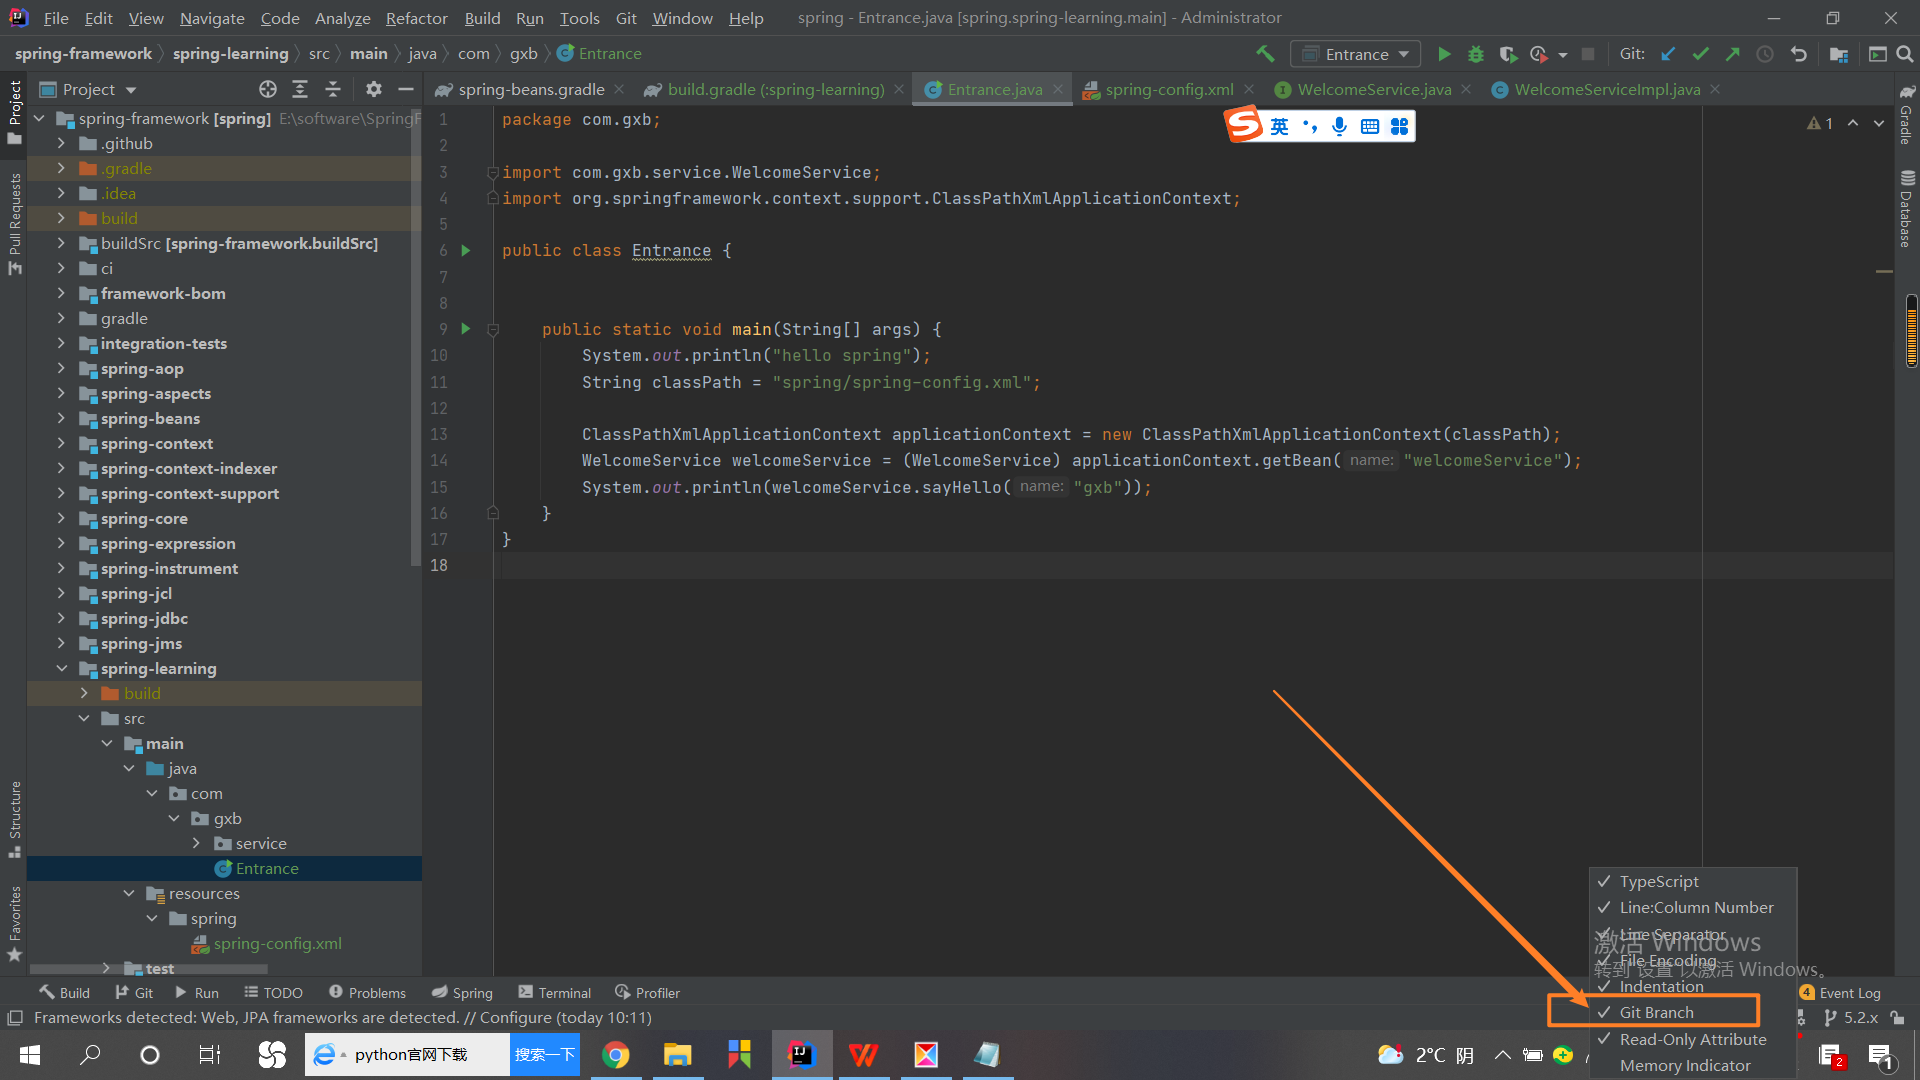Viewport: 1920px width, 1080px height.
Task: Click the Windows Start button
Action: [29, 1055]
